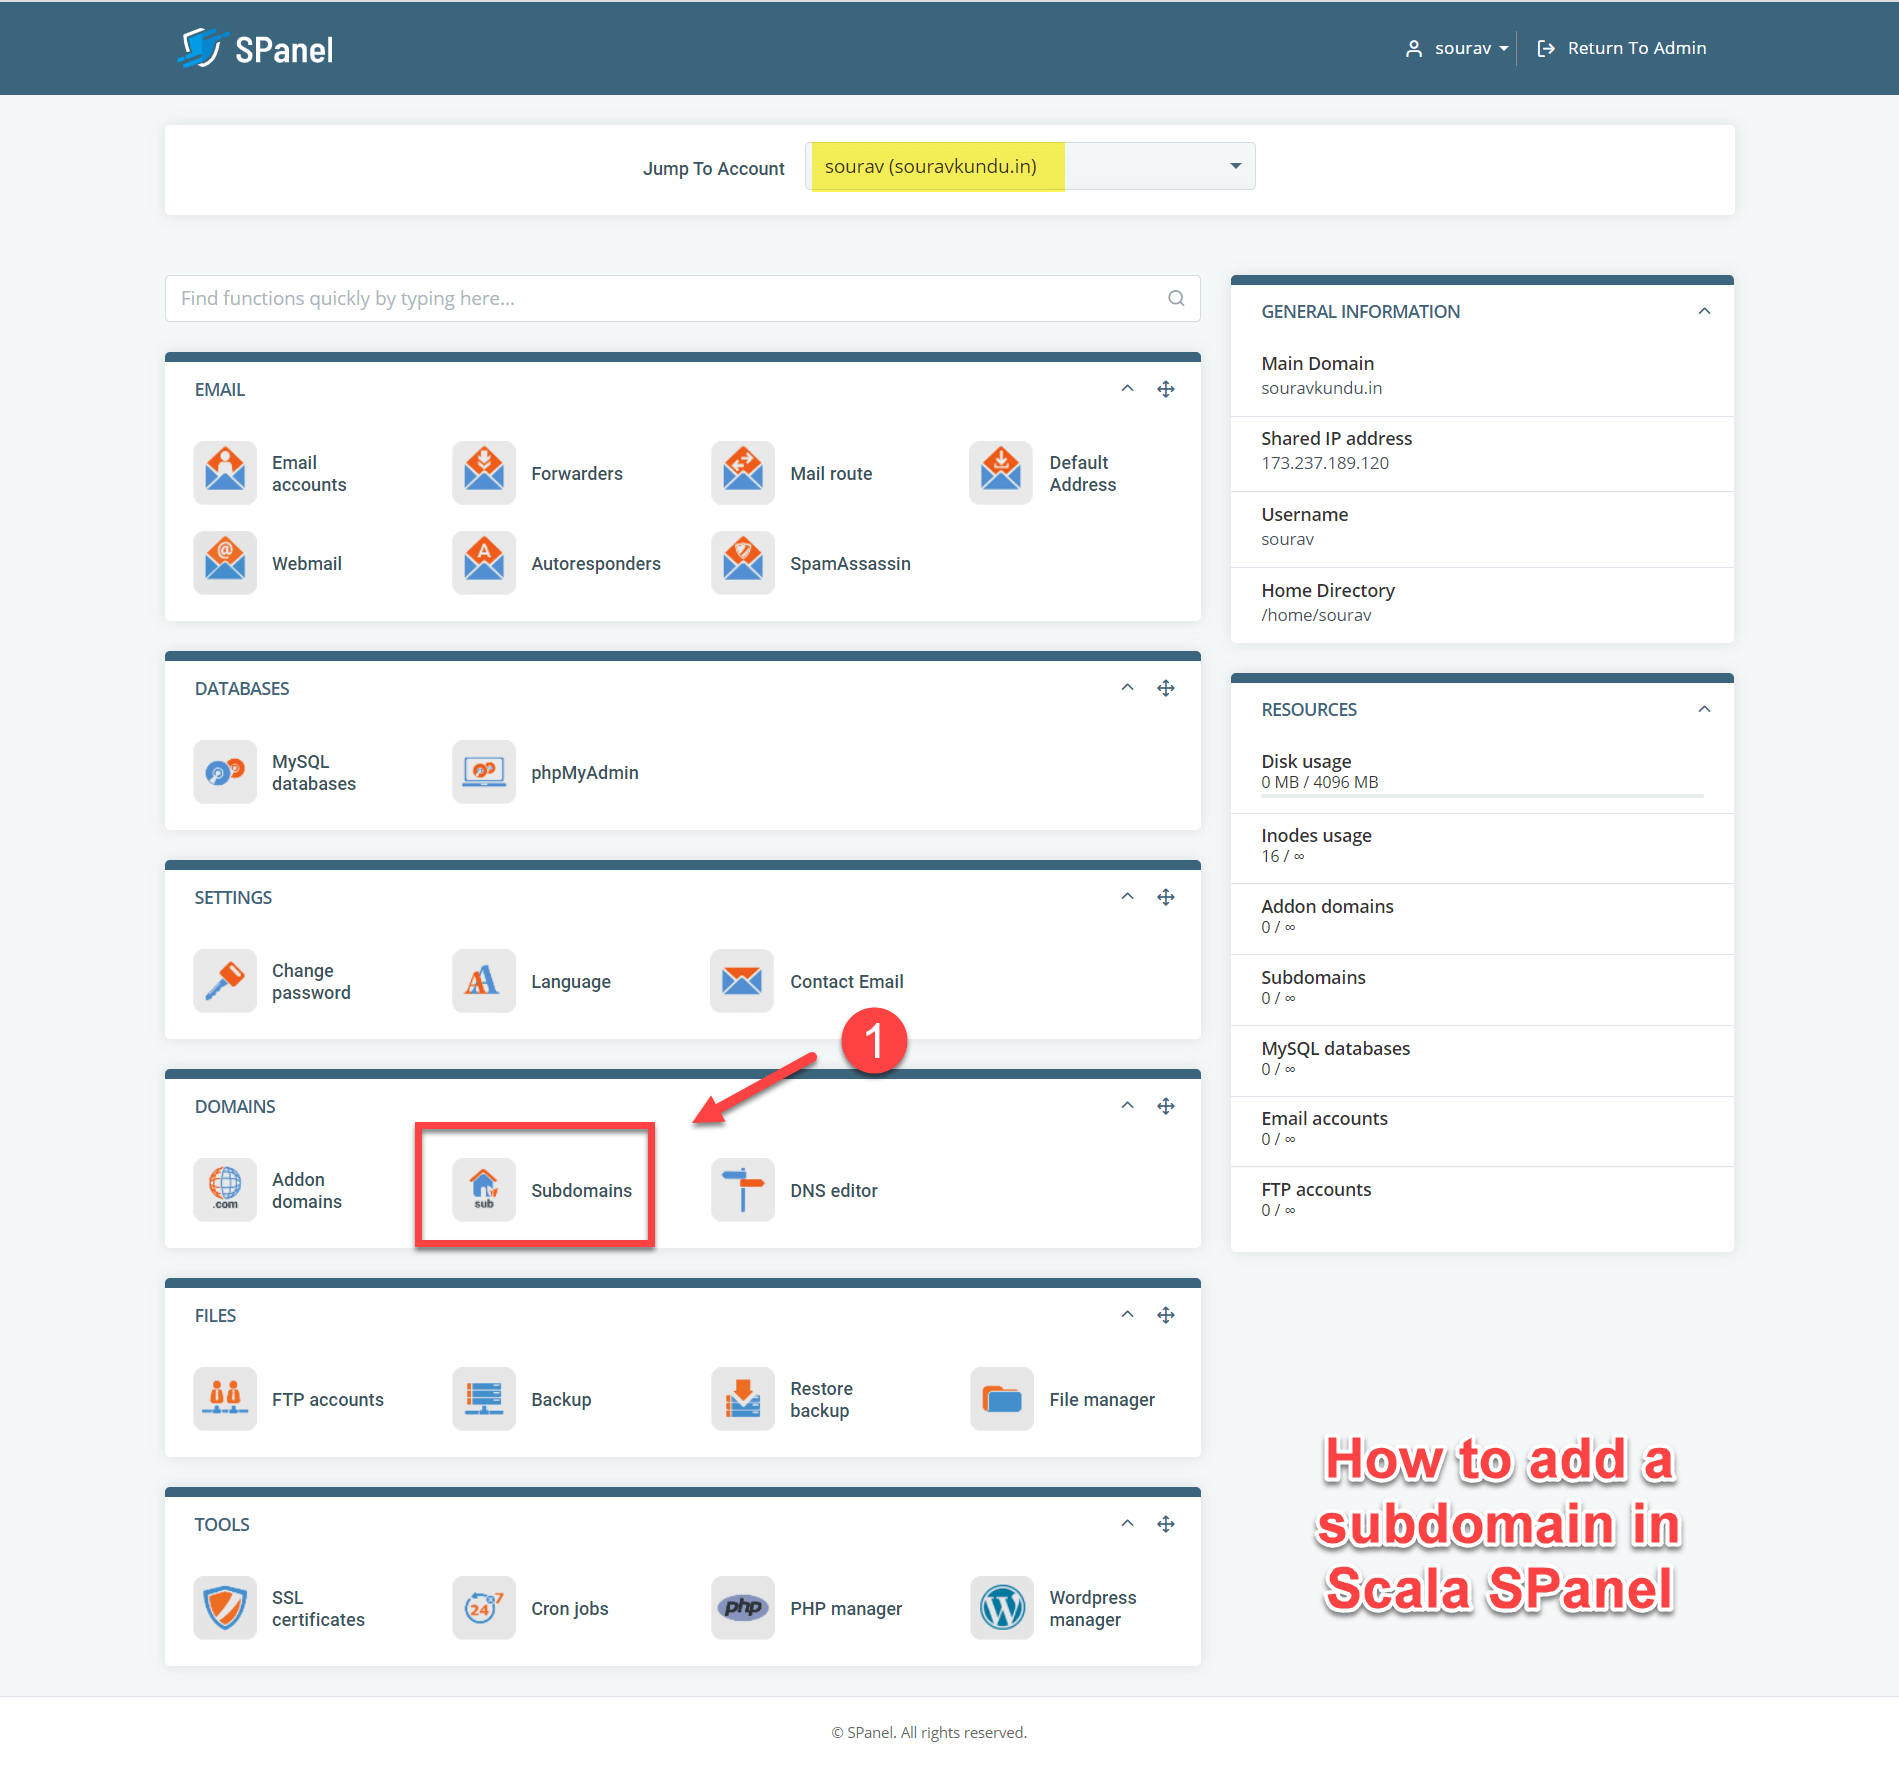Move the DOMAINS section handle
1899x1766 pixels.
pos(1166,1106)
